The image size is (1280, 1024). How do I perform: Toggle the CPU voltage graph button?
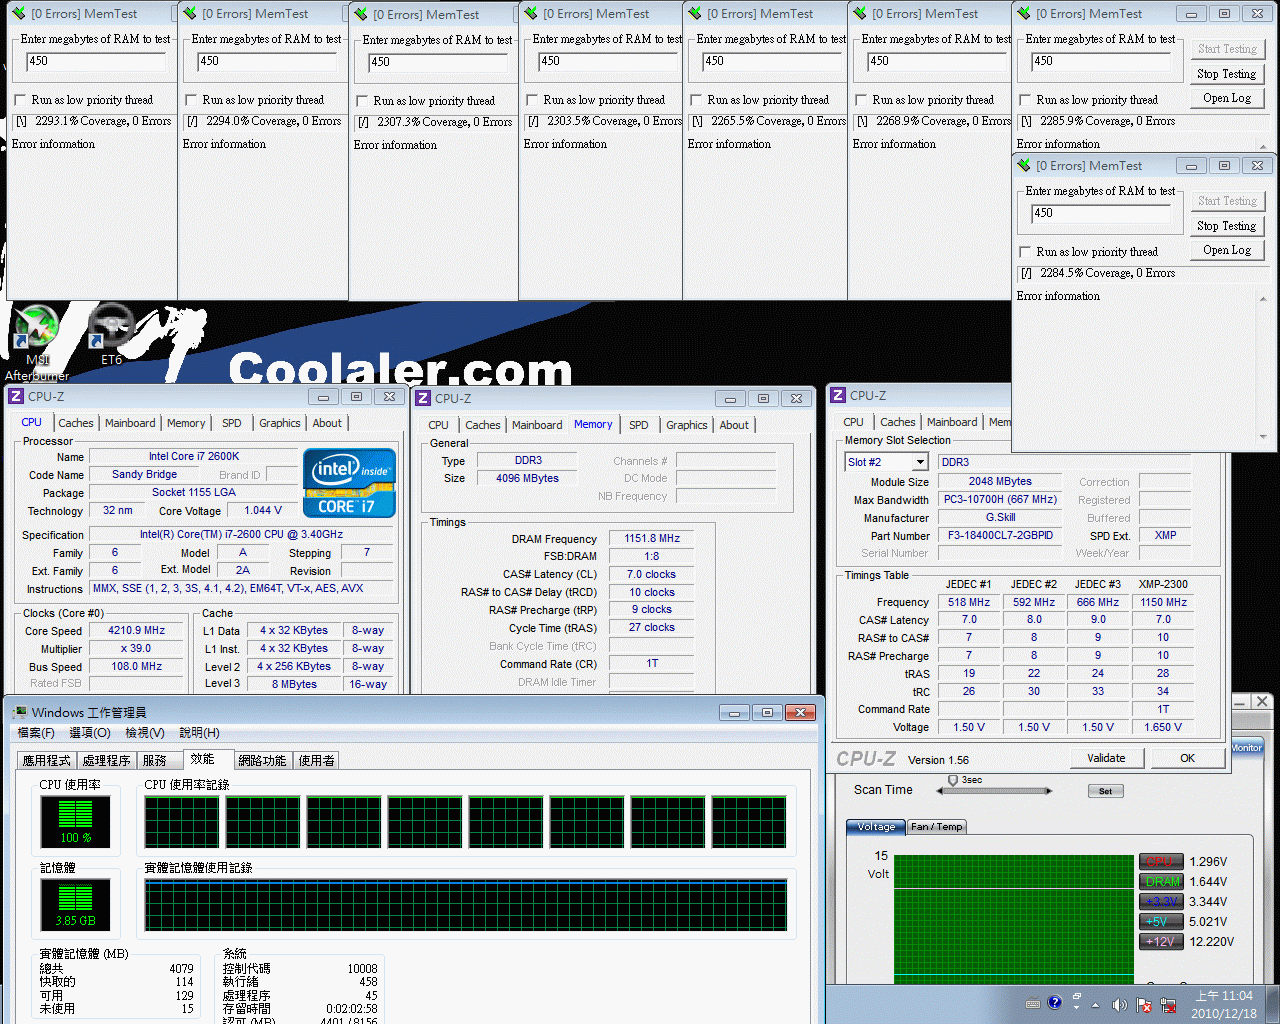point(1160,861)
